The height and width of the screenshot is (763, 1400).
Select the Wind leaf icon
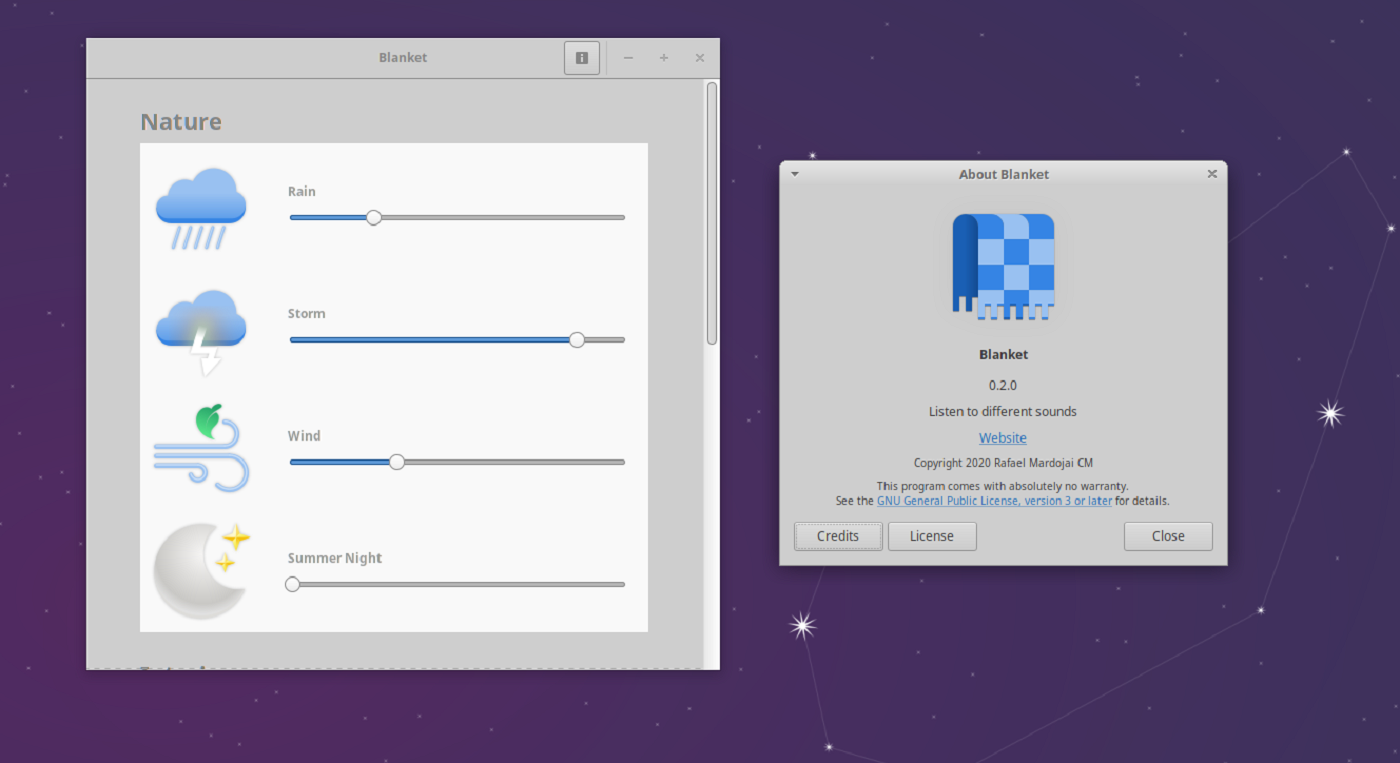click(x=201, y=449)
